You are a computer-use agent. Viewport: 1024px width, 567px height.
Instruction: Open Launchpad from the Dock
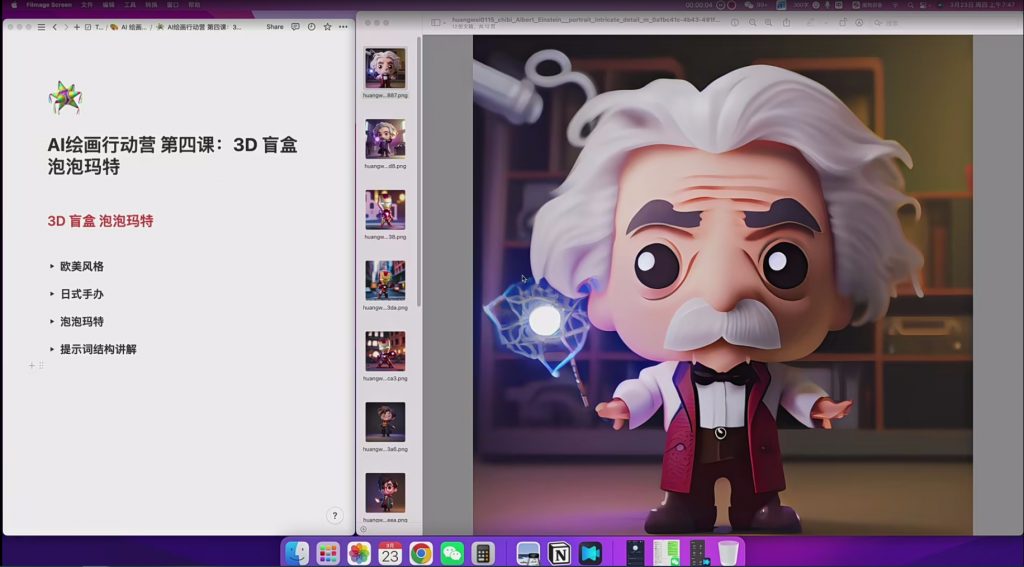click(328, 553)
